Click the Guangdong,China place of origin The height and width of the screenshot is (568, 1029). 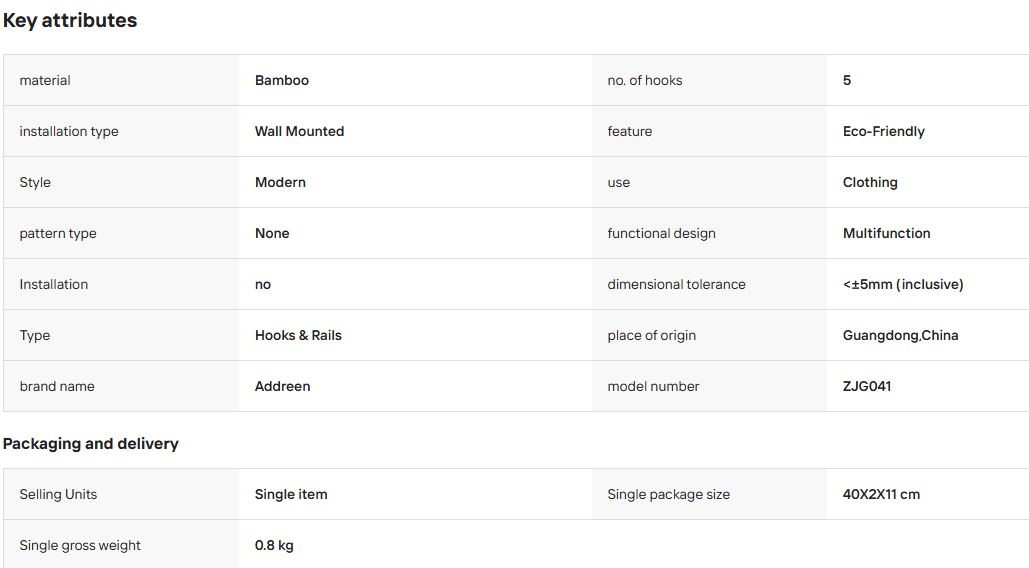point(900,335)
